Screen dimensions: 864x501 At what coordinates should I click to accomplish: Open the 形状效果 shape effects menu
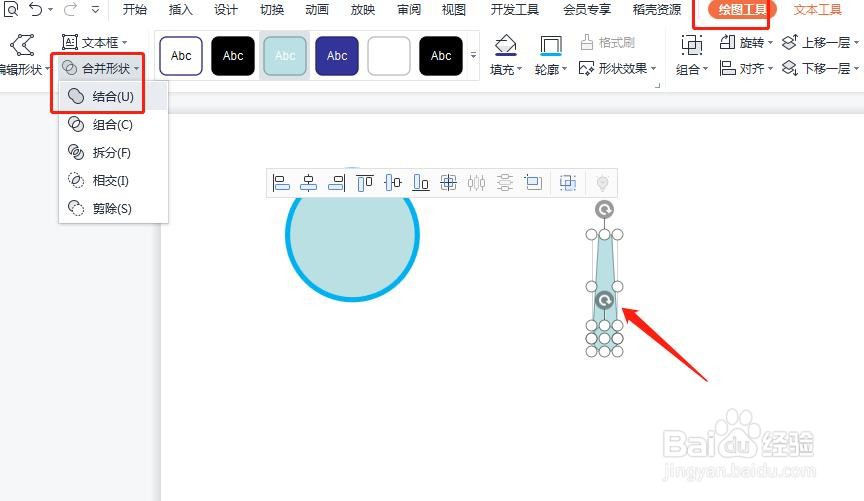click(617, 68)
